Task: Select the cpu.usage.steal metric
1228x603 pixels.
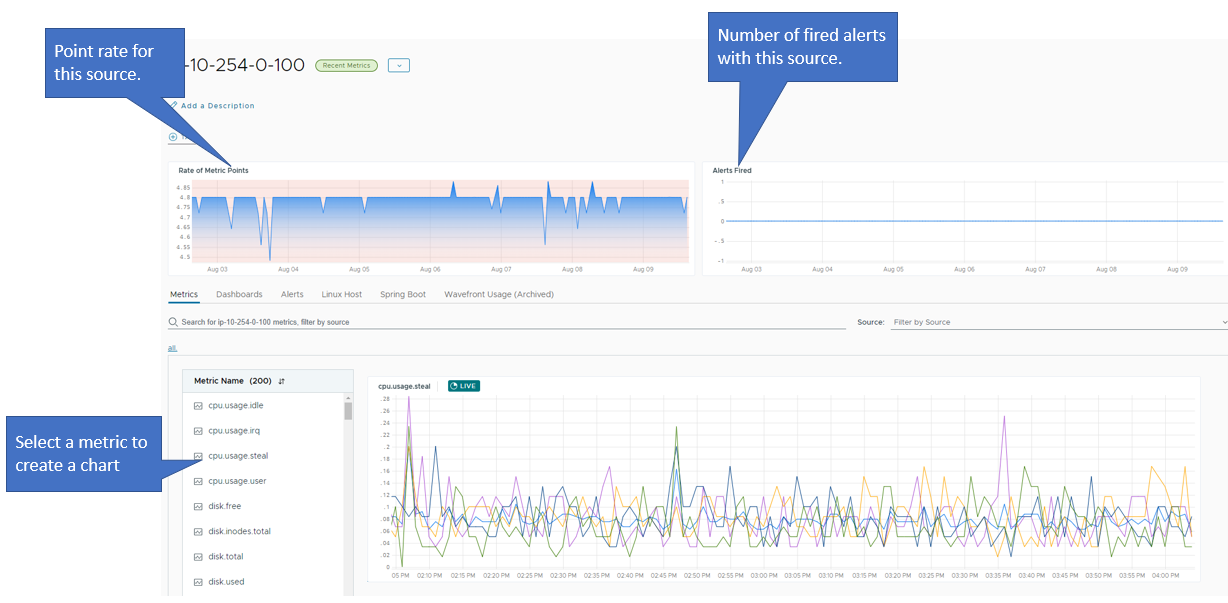Action: (238, 456)
